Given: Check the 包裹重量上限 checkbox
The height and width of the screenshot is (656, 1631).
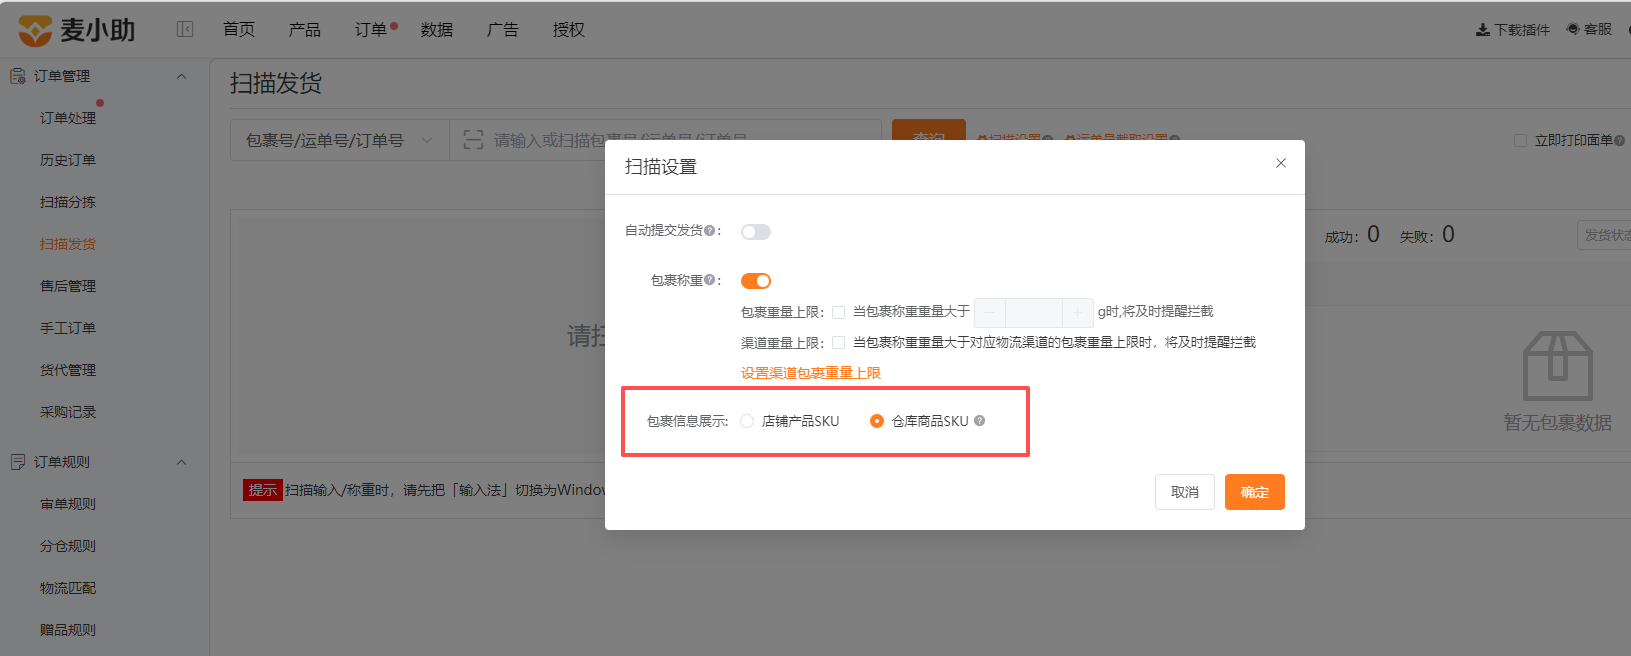Looking at the screenshot, I should (838, 312).
